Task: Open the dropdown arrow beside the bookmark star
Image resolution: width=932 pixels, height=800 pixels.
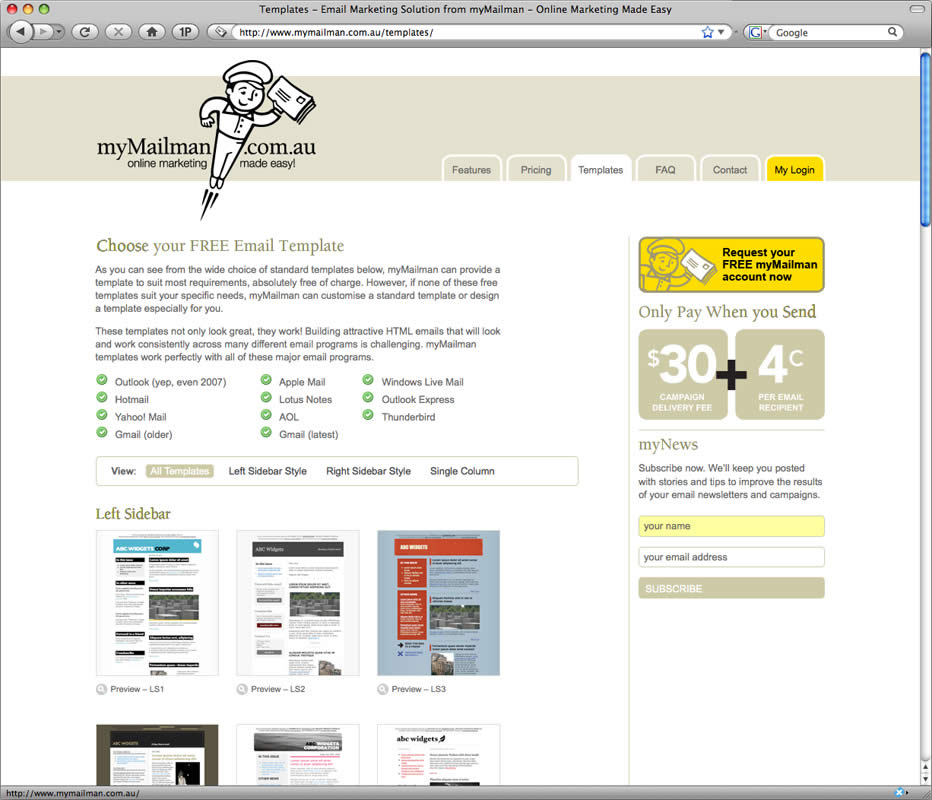Action: pos(721,32)
